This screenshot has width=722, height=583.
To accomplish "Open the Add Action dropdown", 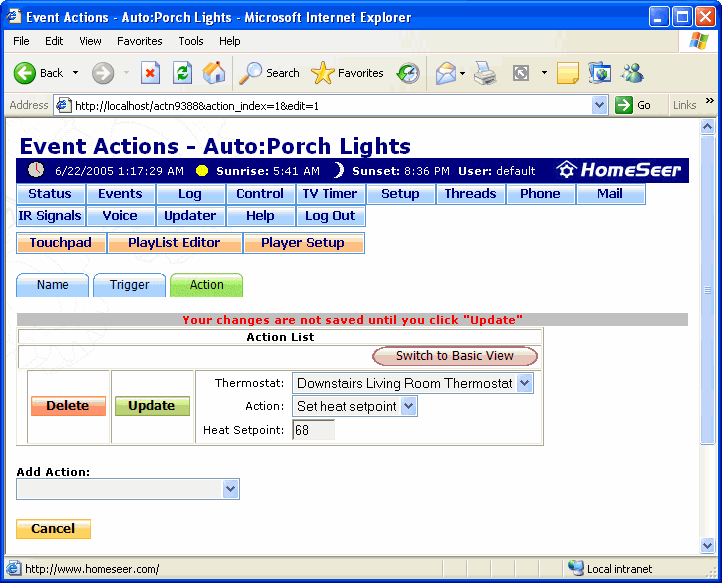I will click(230, 489).
